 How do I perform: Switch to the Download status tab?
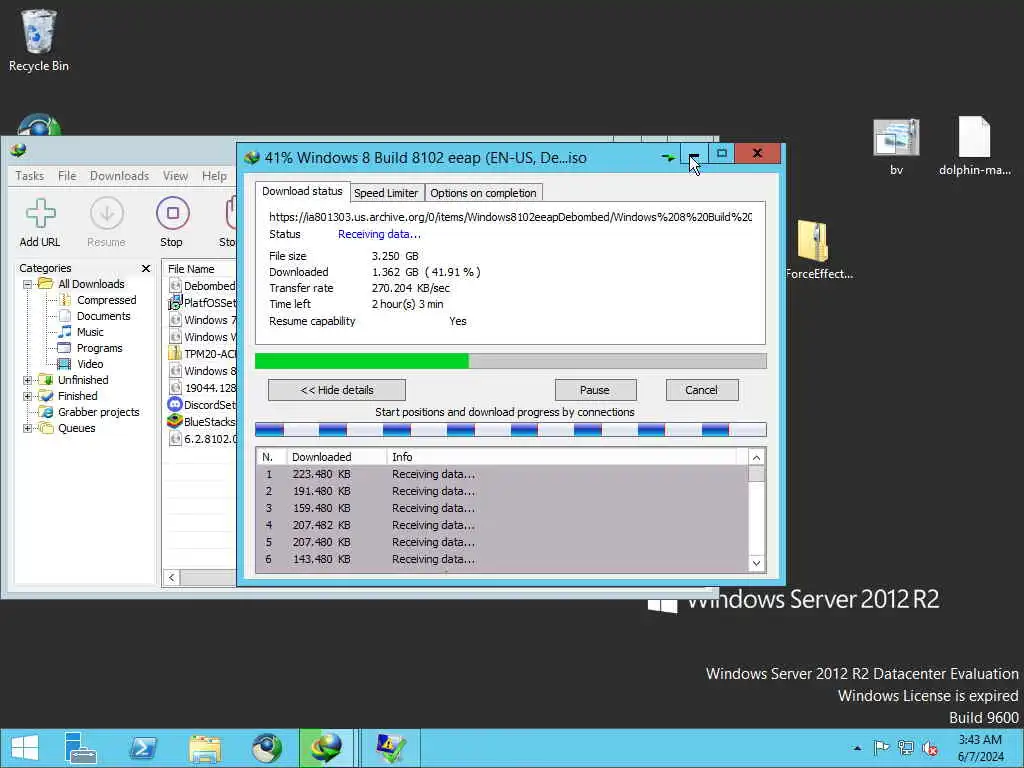(x=302, y=191)
